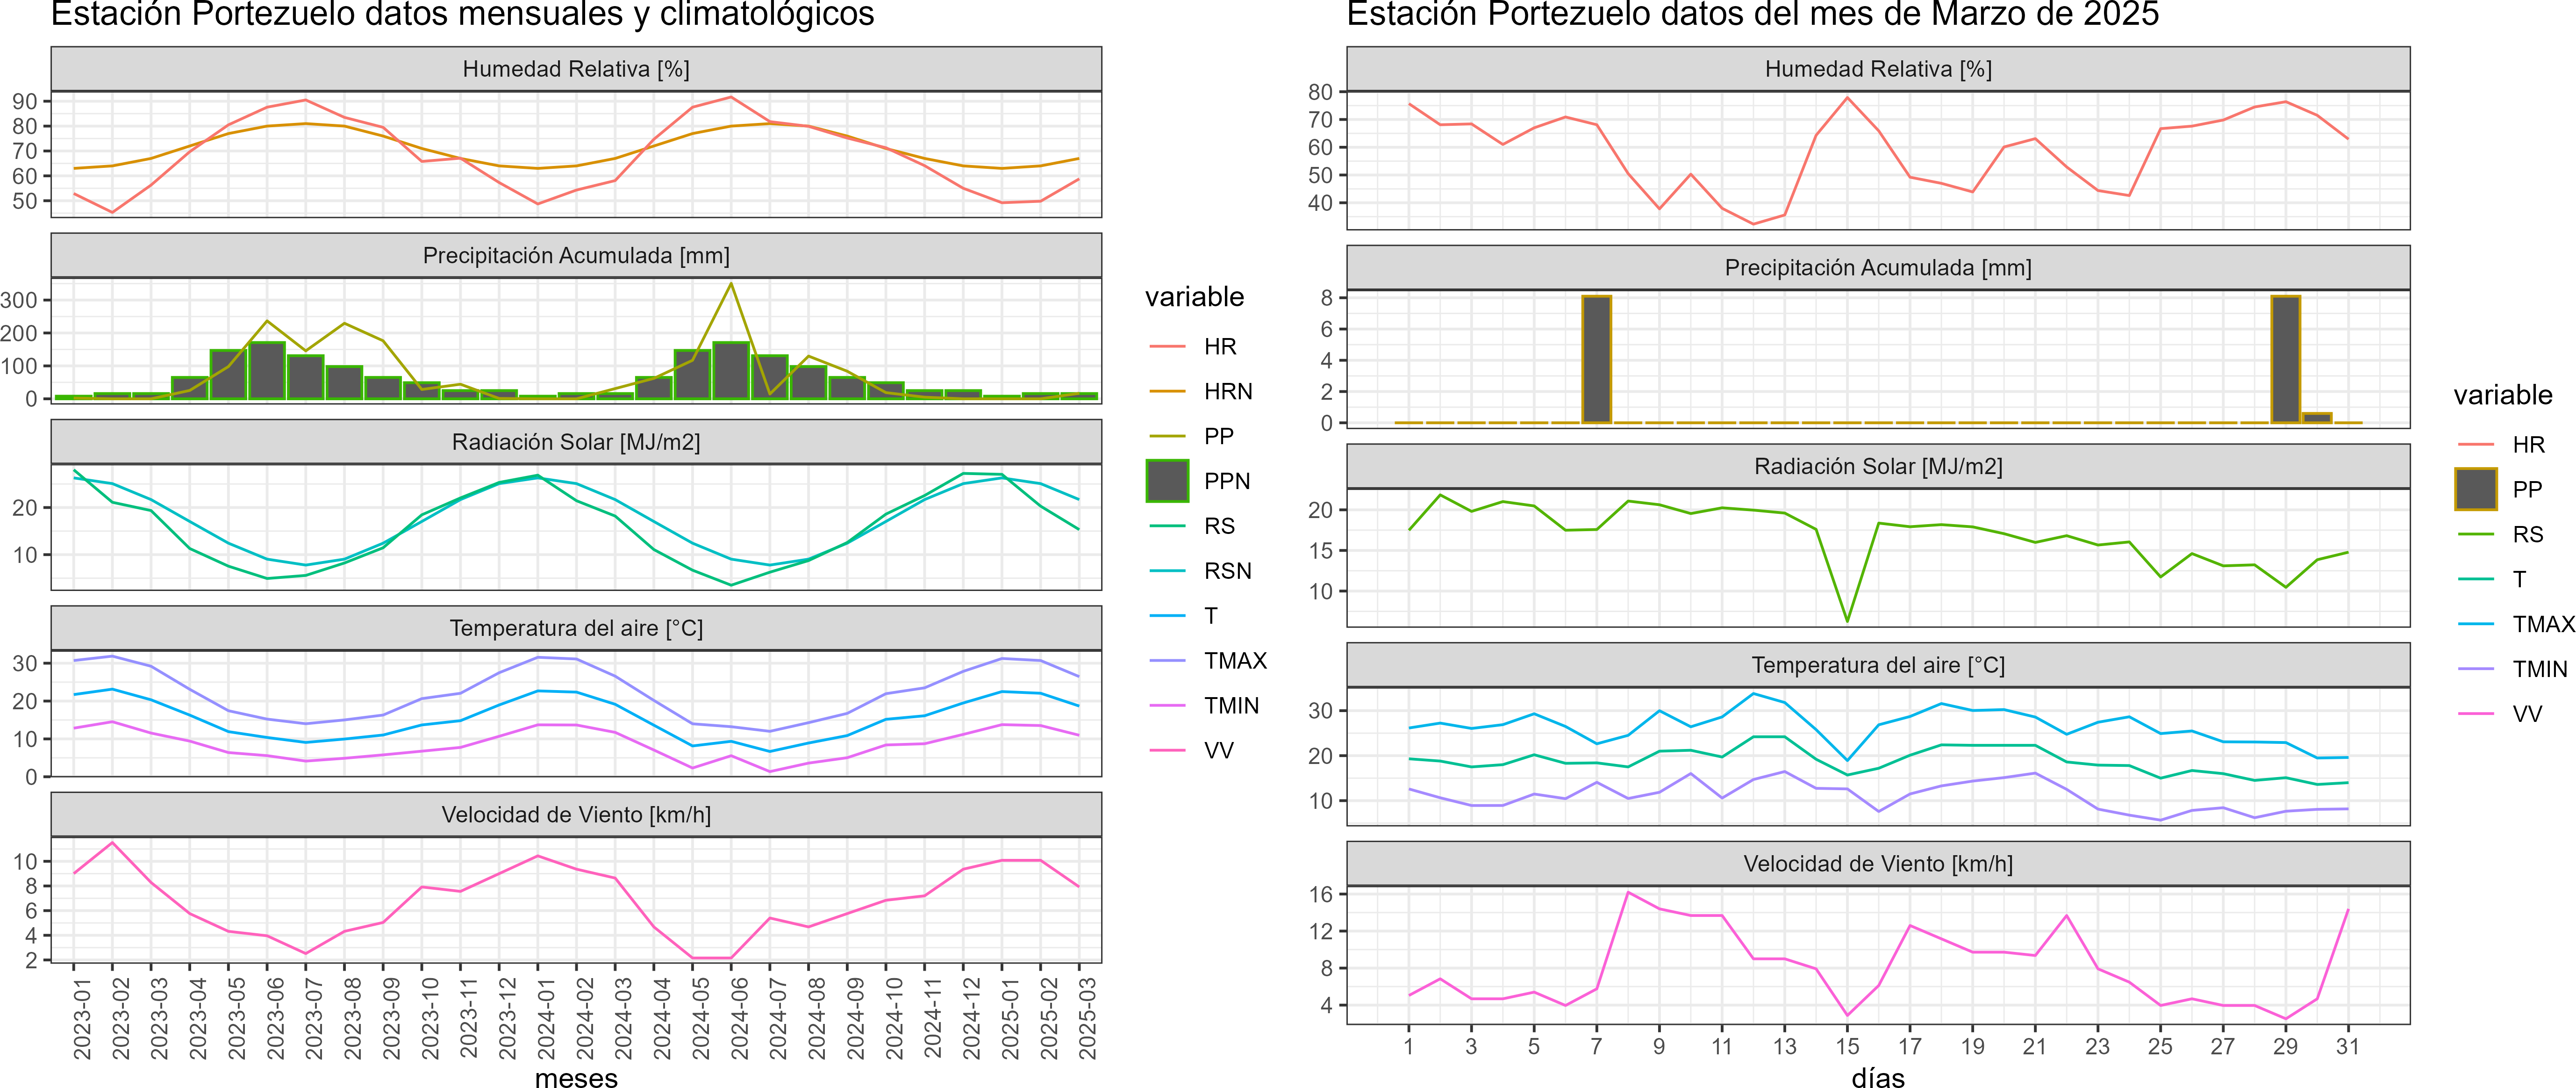This screenshot has width=2576, height=1088.
Task: Click the right Velocidad de Viento panel header
Action: click(1878, 864)
